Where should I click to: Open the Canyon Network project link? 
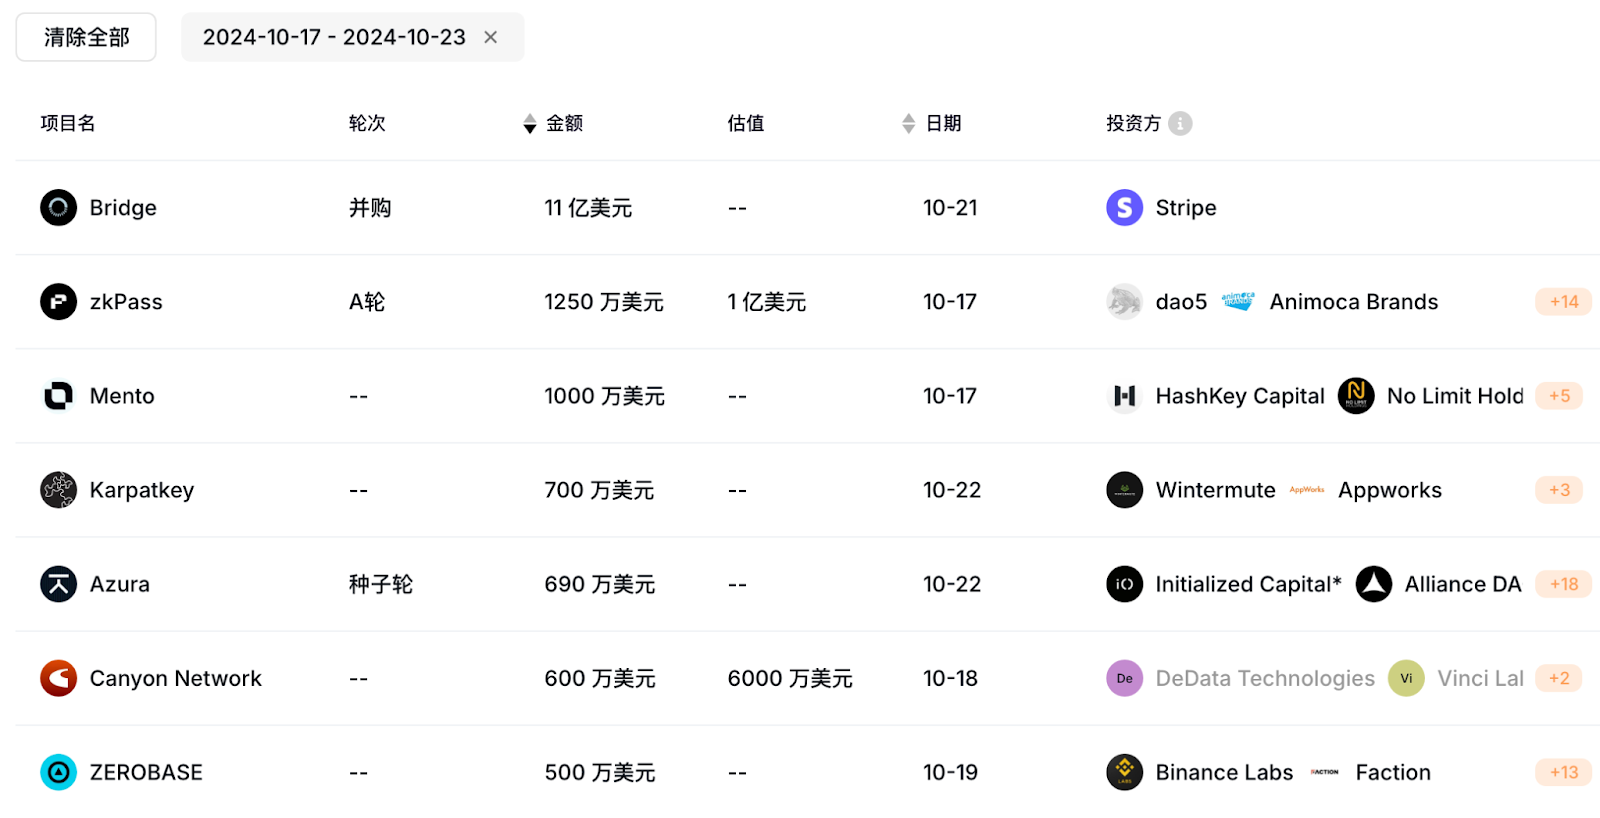176,678
